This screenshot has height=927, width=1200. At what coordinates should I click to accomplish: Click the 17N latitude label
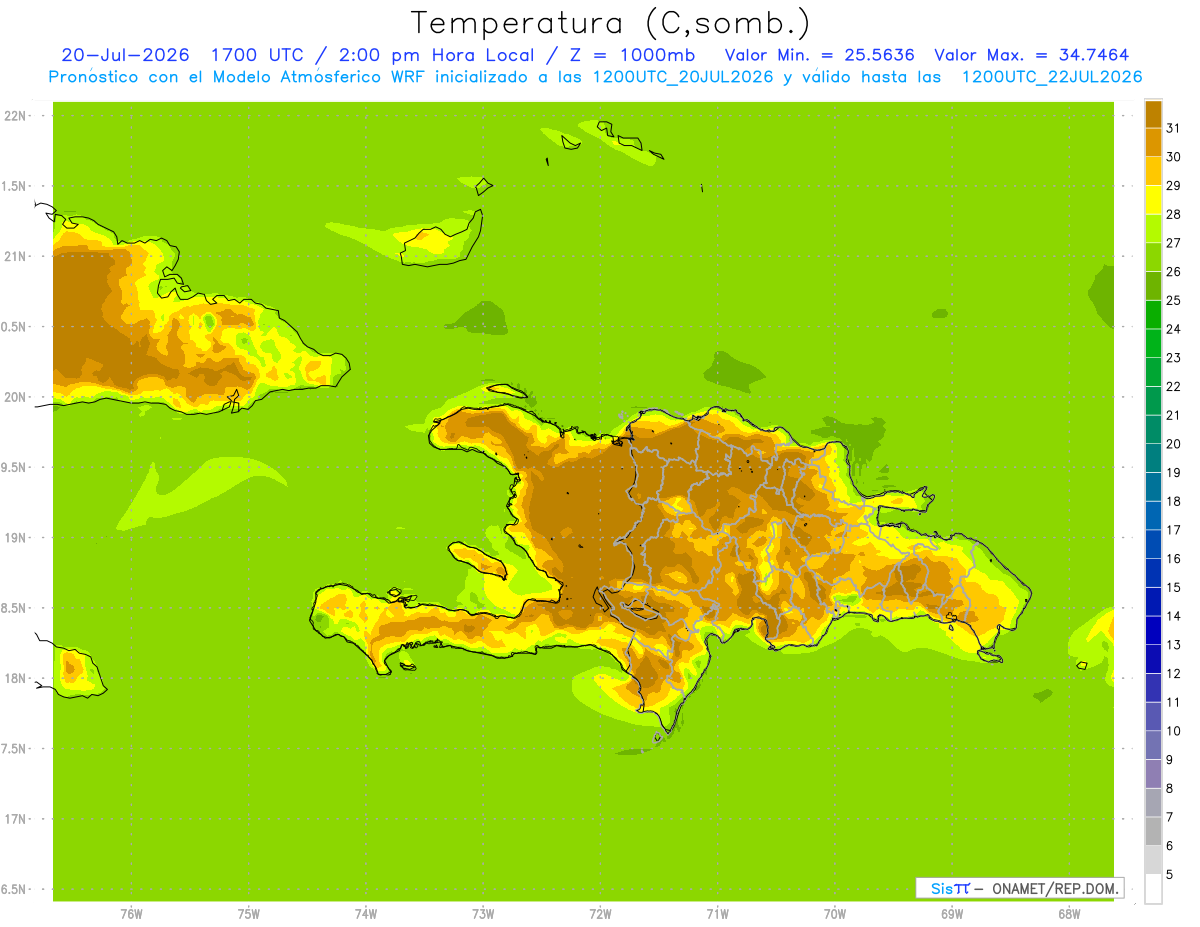click(14, 819)
